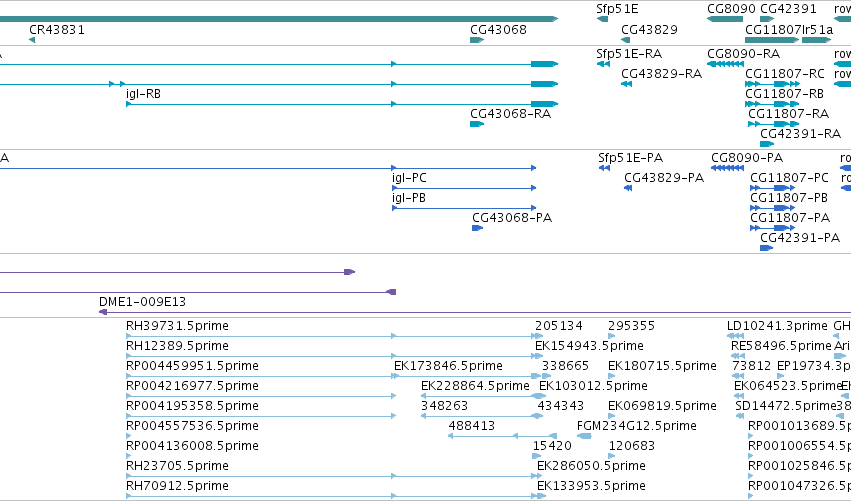Click the igl-RB transcript label
This screenshot has height=501, width=851.
143,94
